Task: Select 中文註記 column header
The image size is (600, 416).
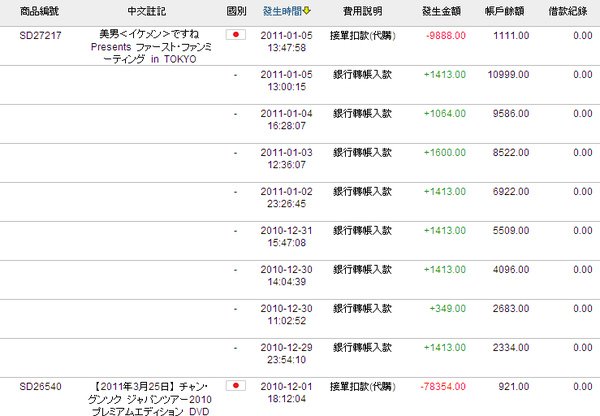Action: point(147,11)
